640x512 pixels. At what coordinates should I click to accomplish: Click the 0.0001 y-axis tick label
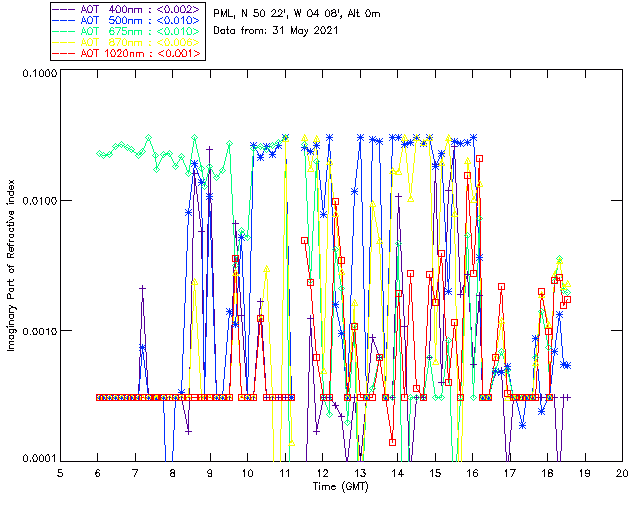point(38,457)
